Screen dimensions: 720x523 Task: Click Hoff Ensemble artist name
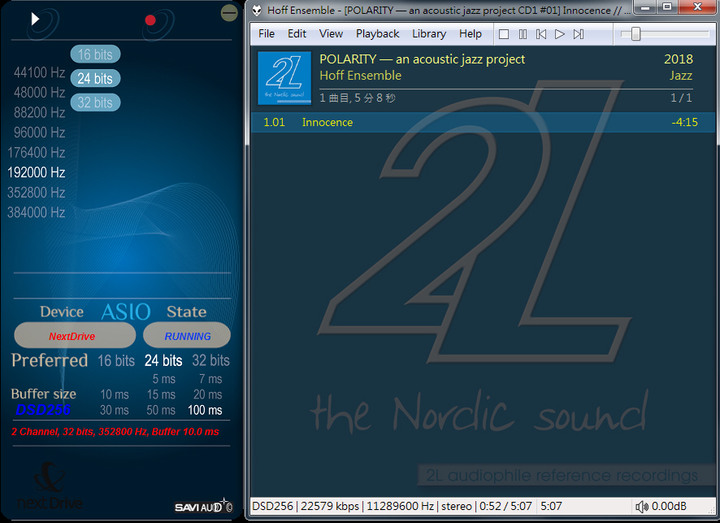pos(360,76)
